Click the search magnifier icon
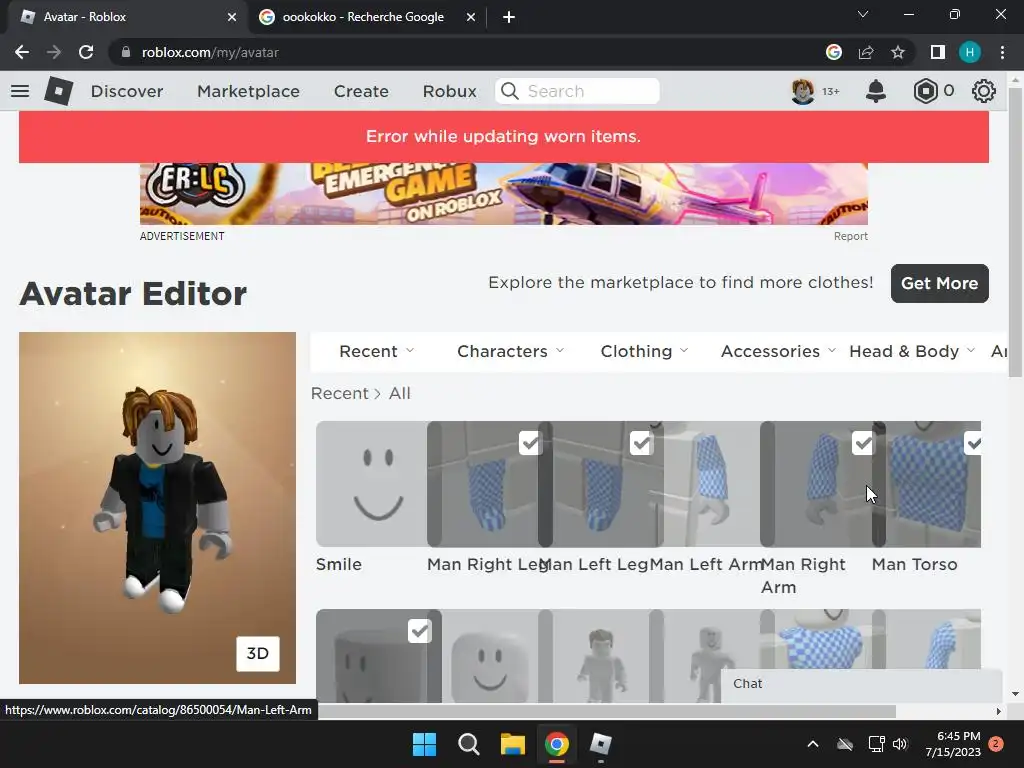Viewport: 1024px width, 768px height. (509, 91)
